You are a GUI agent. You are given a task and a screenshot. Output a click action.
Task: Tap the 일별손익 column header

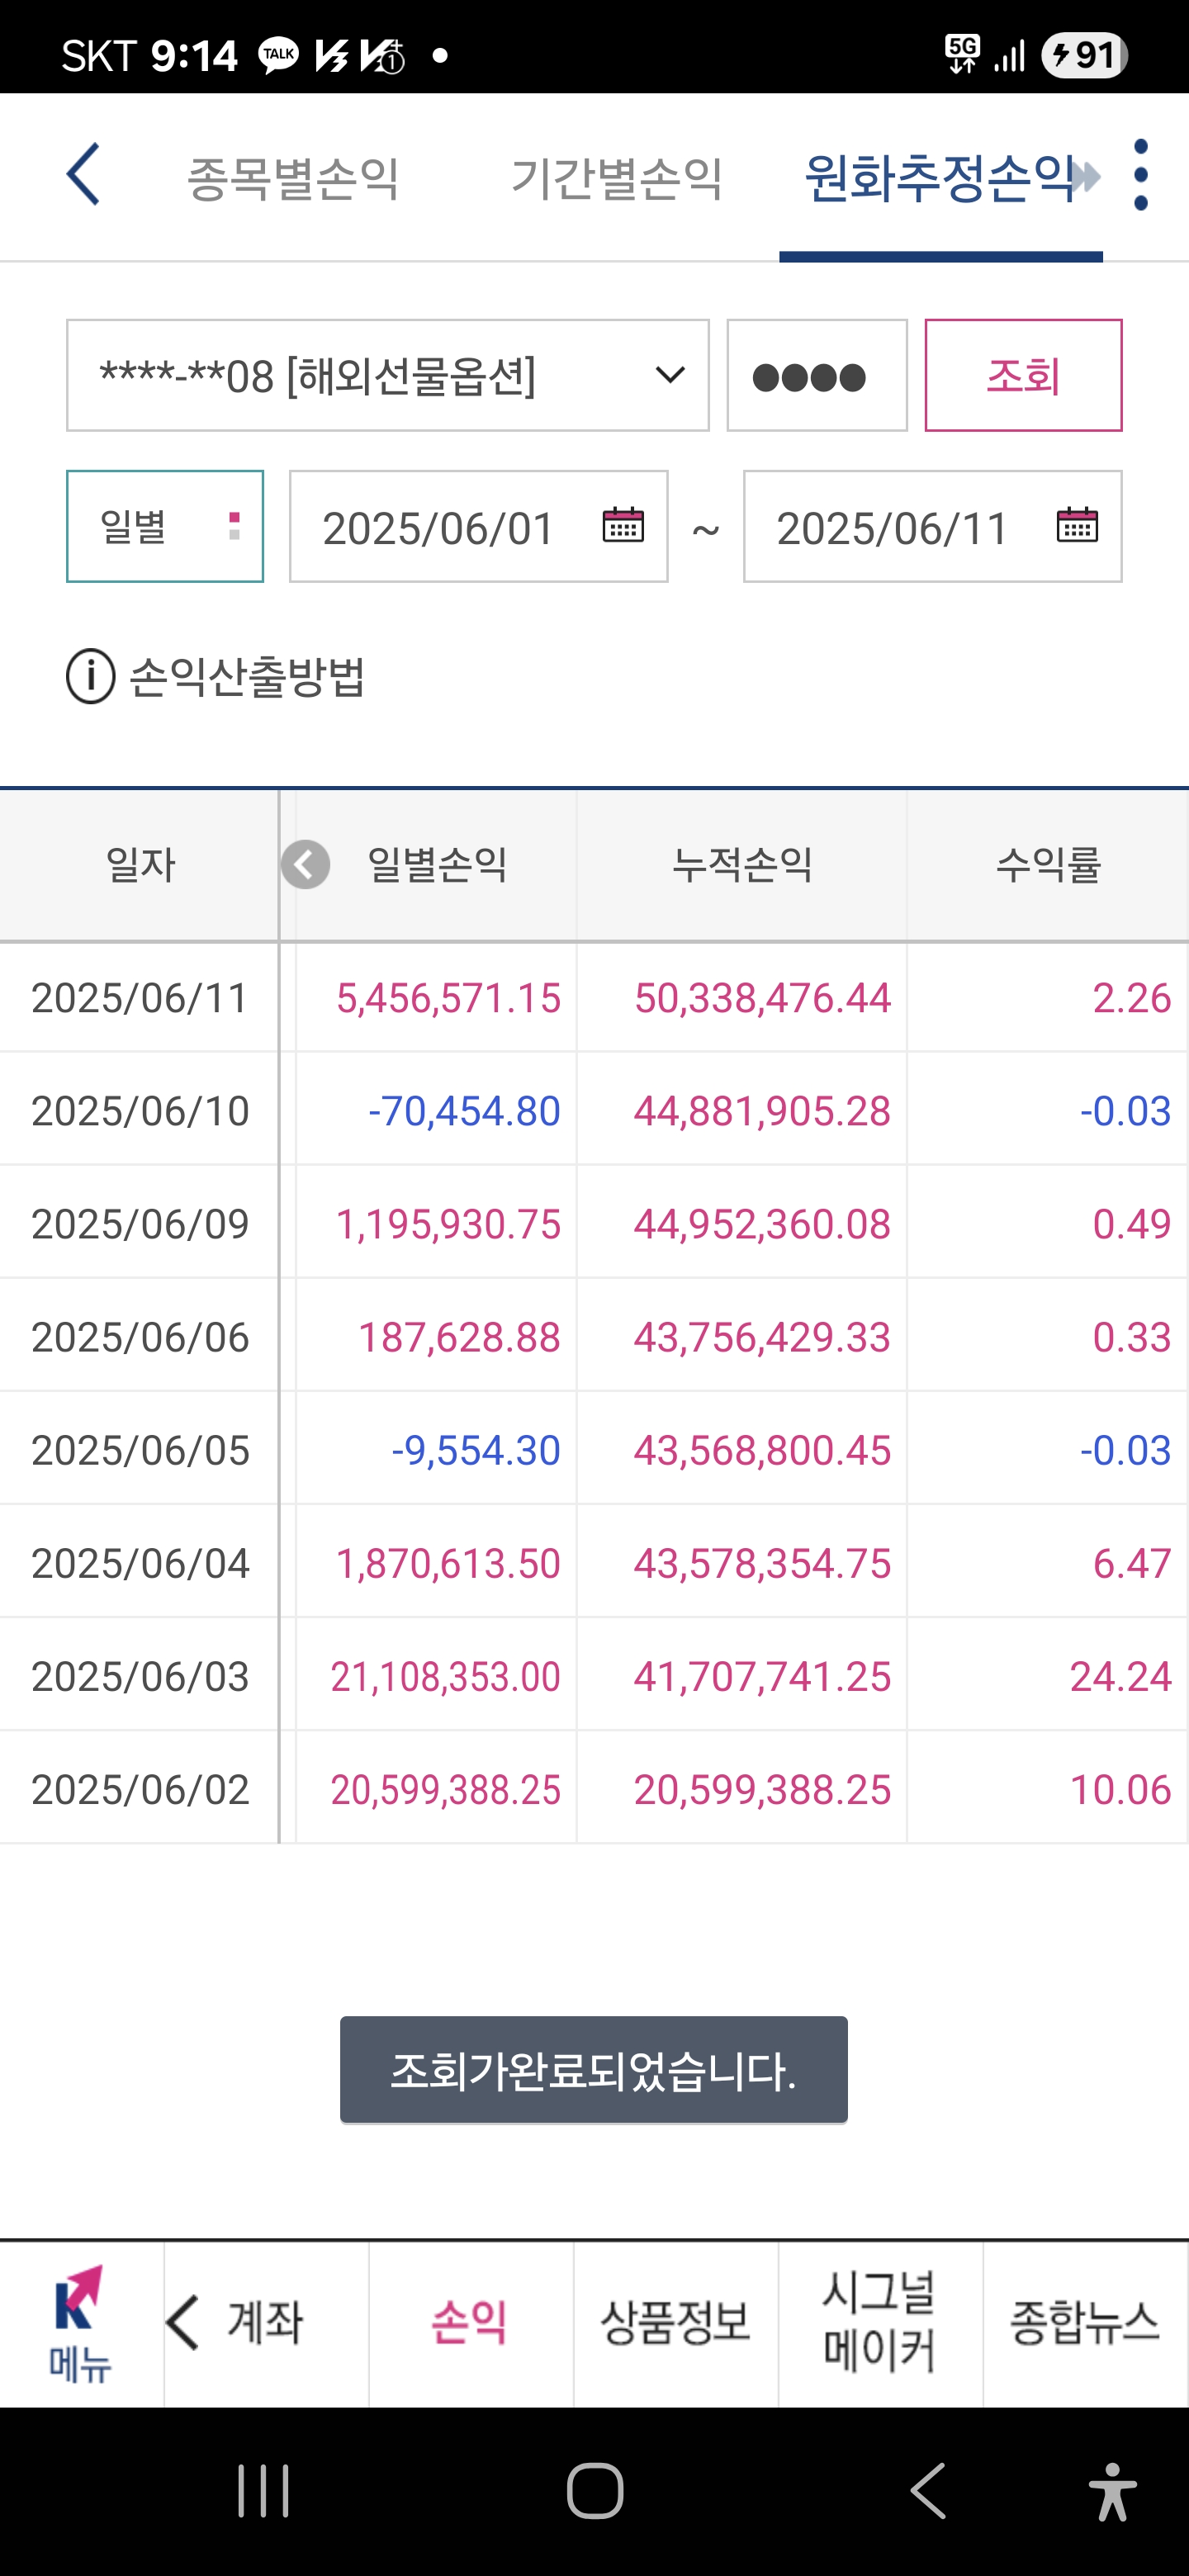437,865
